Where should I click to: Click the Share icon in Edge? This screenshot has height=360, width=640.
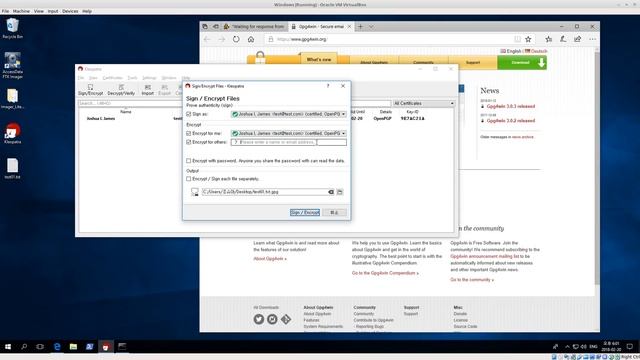tap(578, 39)
